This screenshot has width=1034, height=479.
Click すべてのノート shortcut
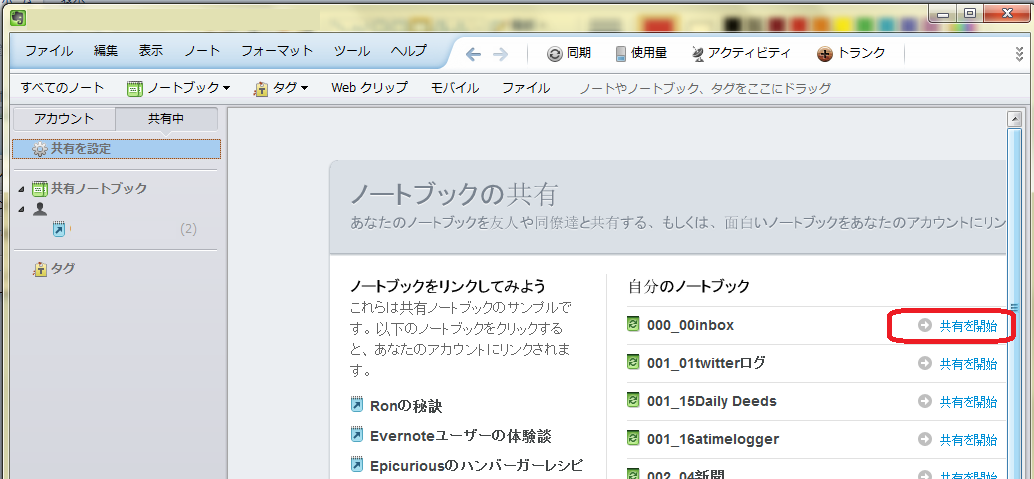[x=62, y=88]
